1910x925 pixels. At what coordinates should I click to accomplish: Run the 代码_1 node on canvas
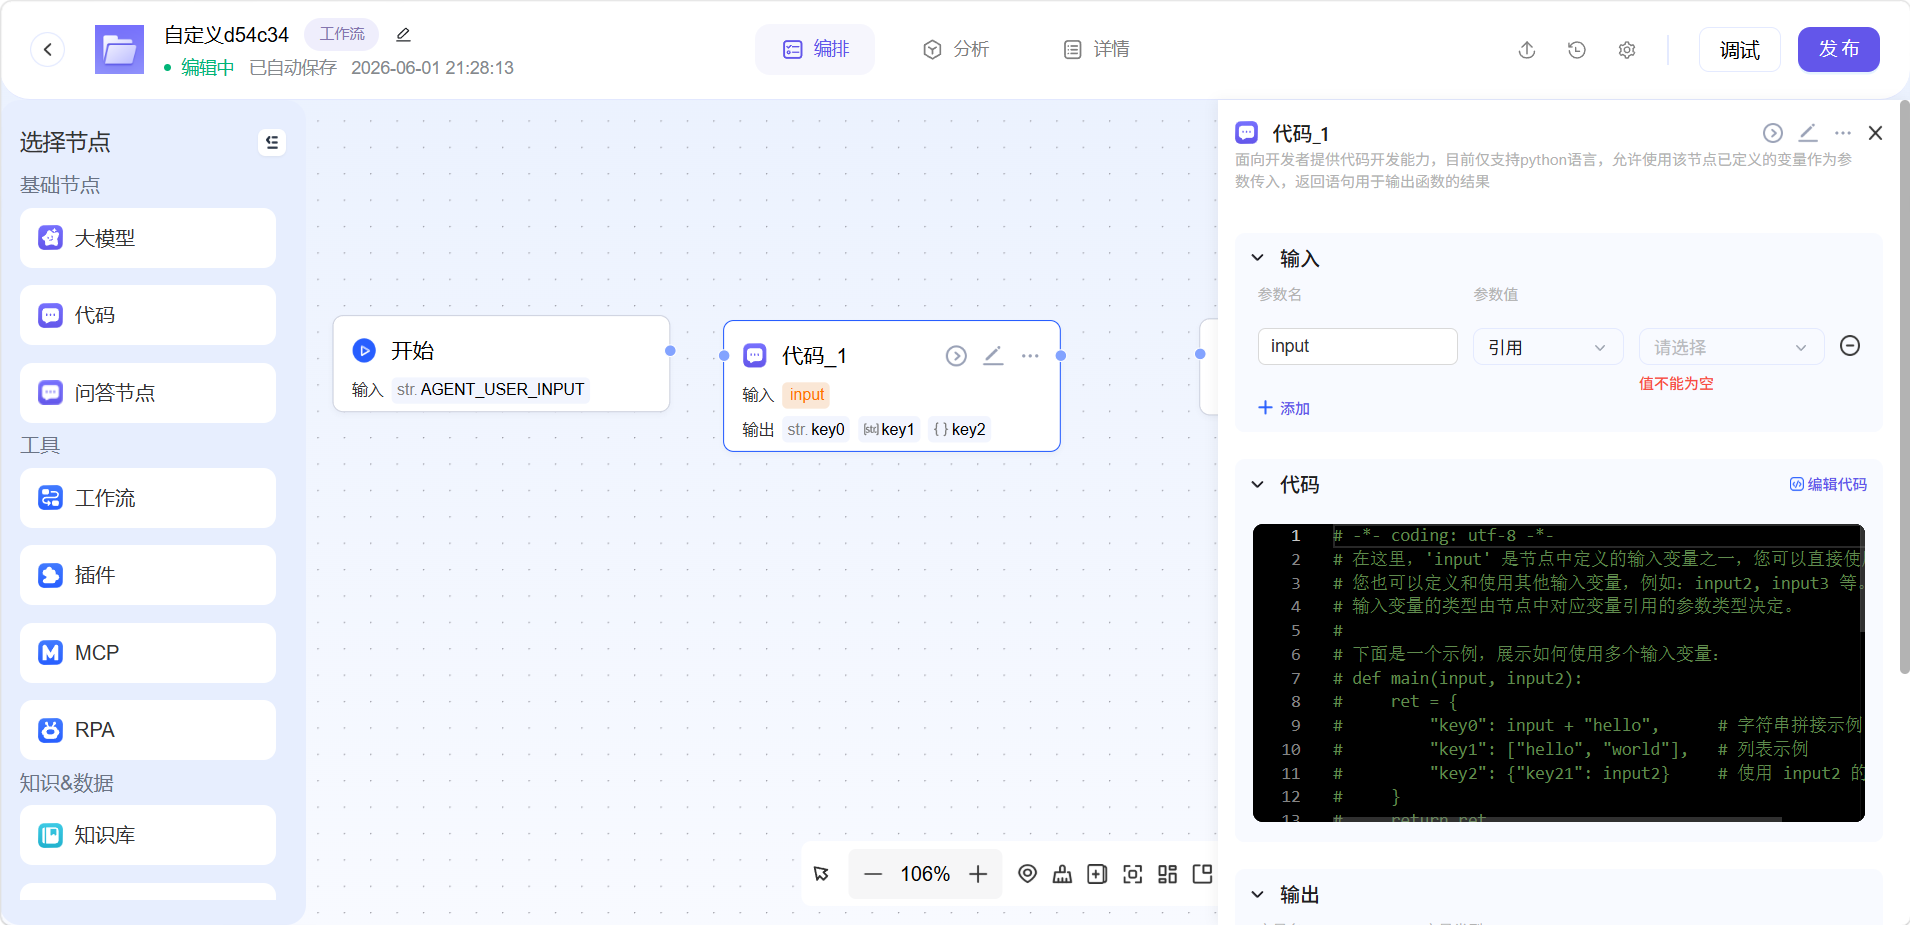(x=956, y=356)
